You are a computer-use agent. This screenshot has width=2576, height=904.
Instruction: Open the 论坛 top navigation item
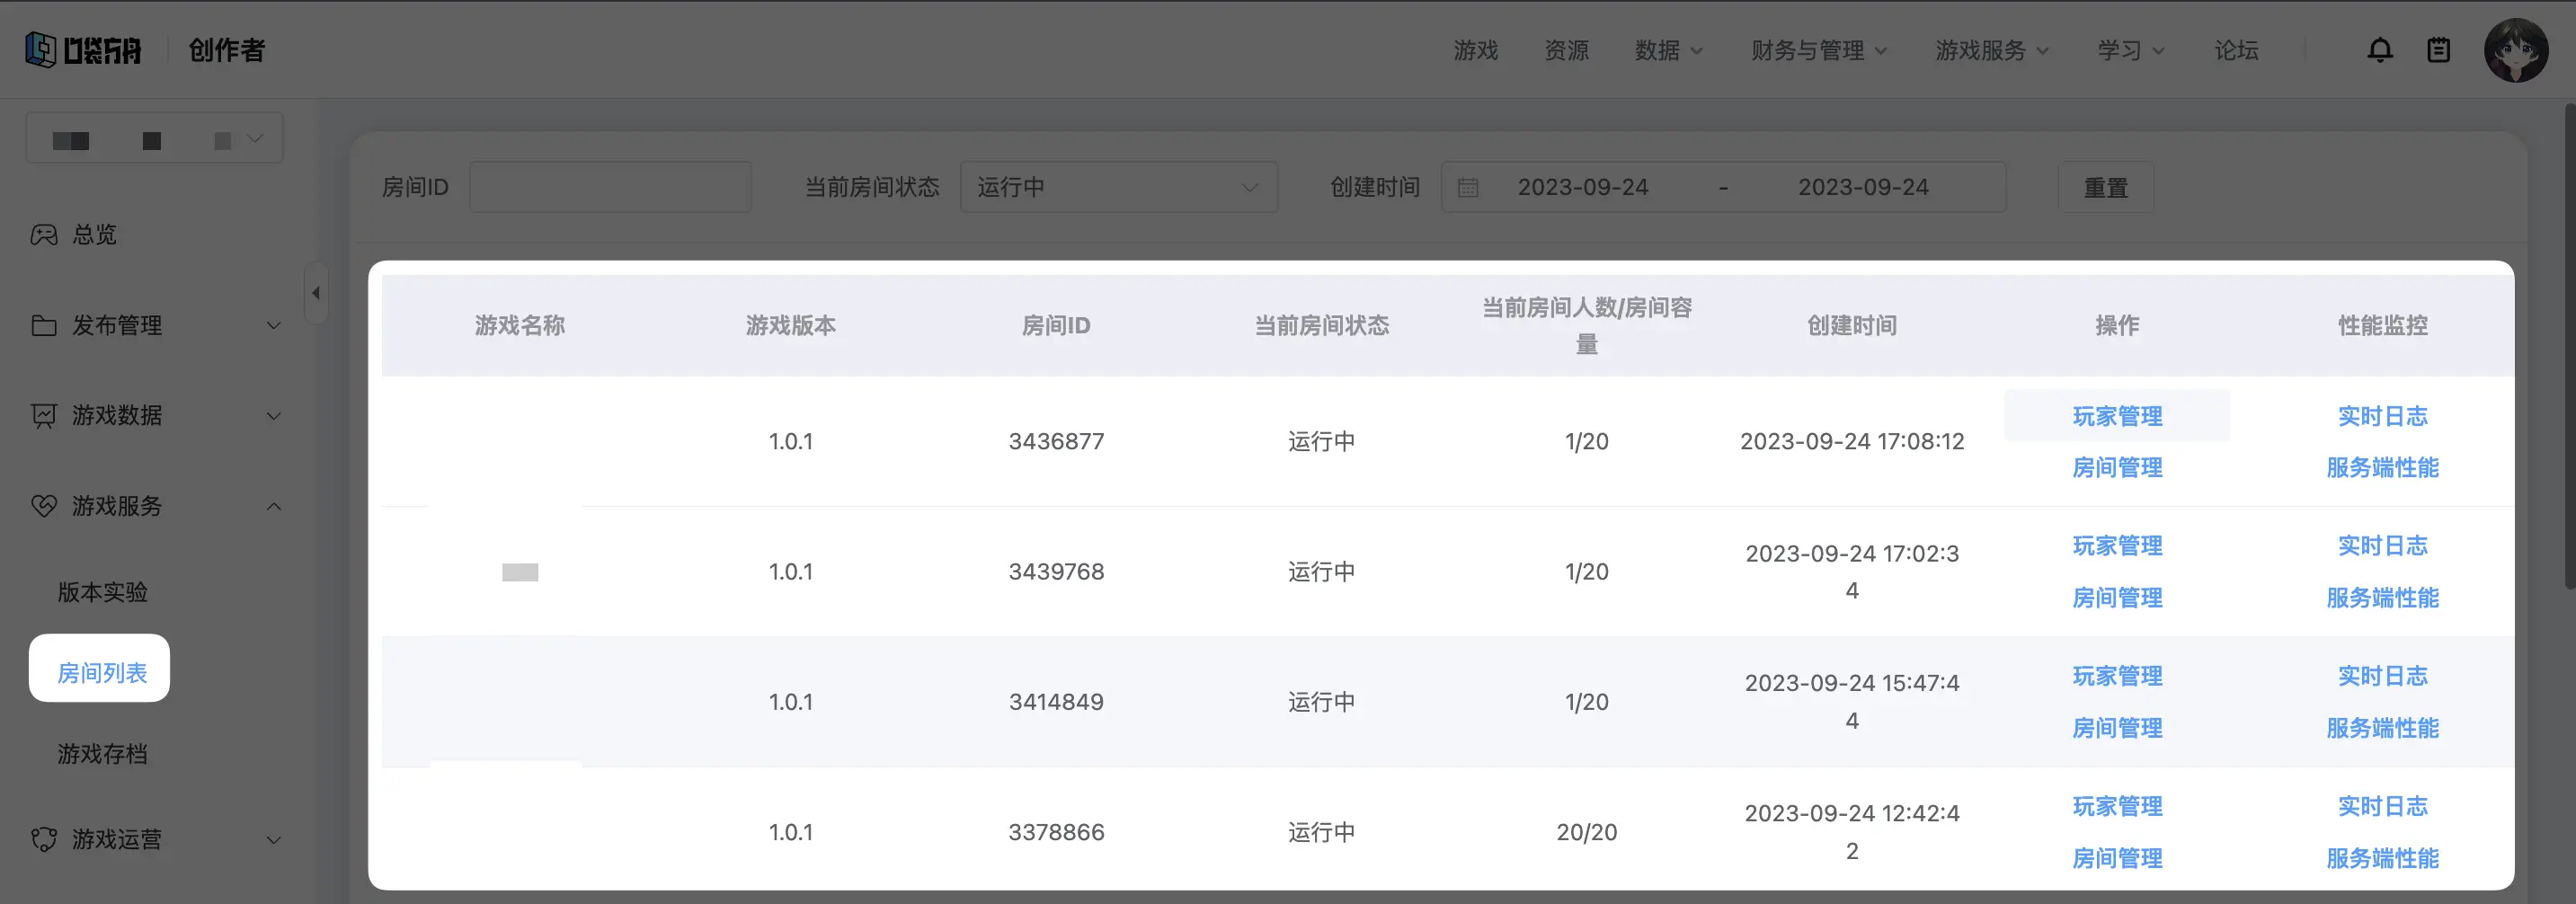2236,50
